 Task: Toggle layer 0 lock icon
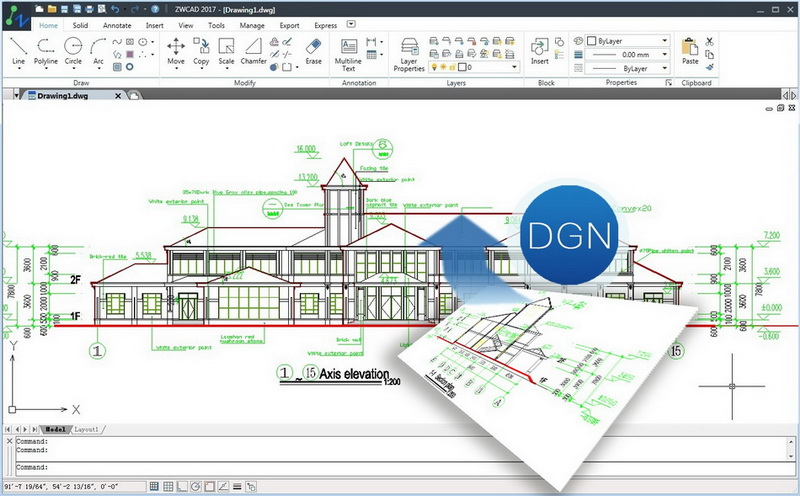pos(452,67)
